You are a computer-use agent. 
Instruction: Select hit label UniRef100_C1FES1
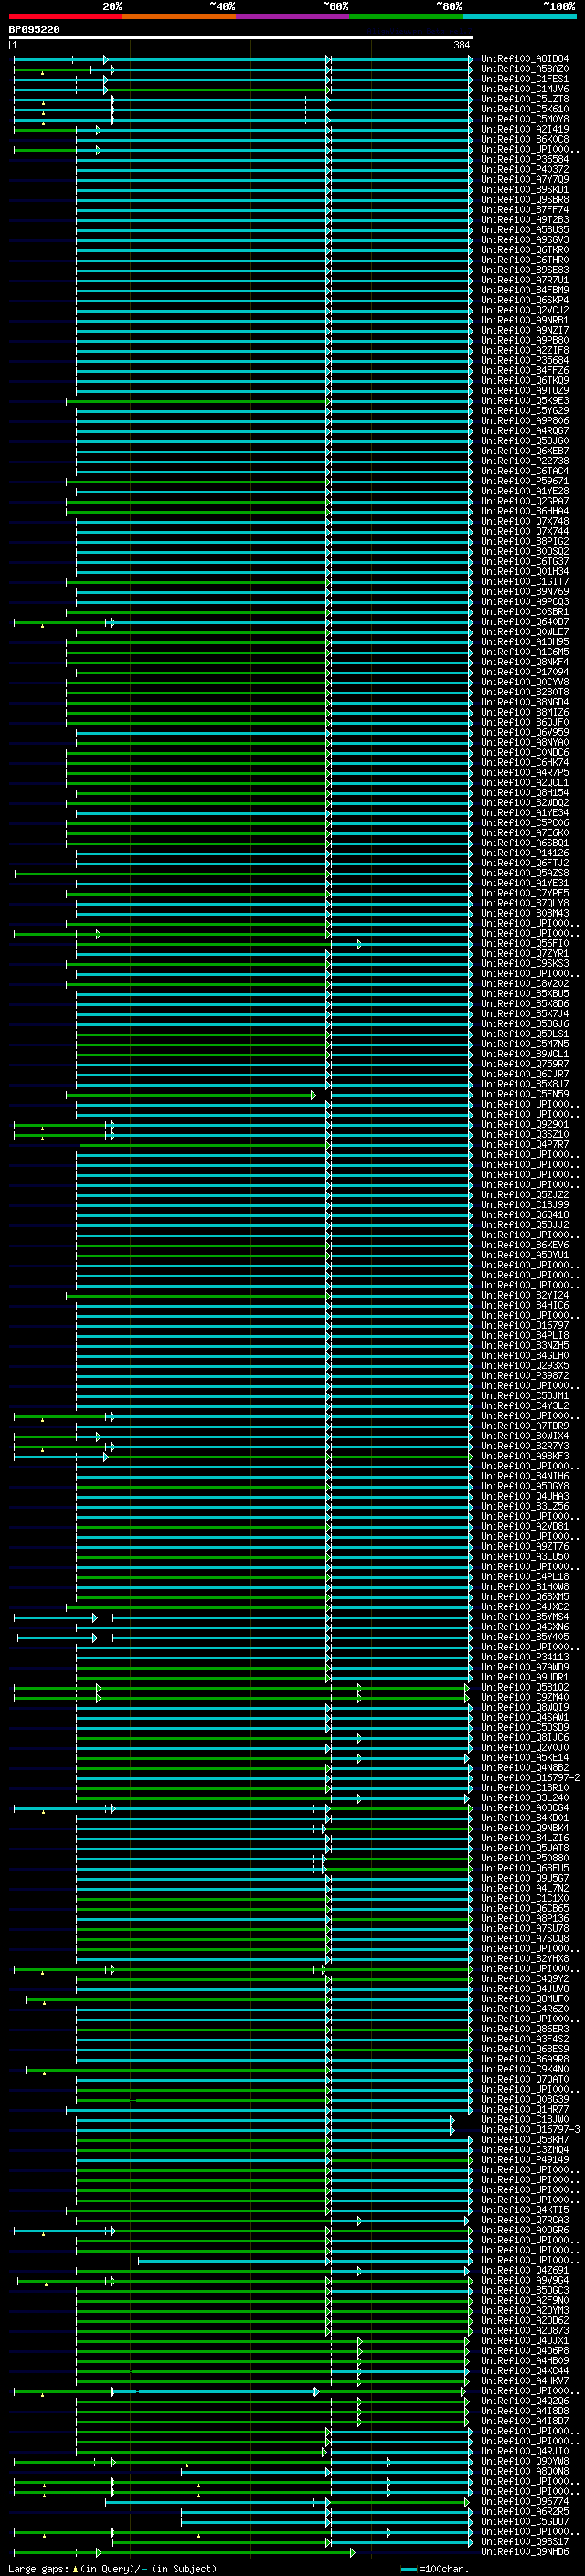pos(525,79)
